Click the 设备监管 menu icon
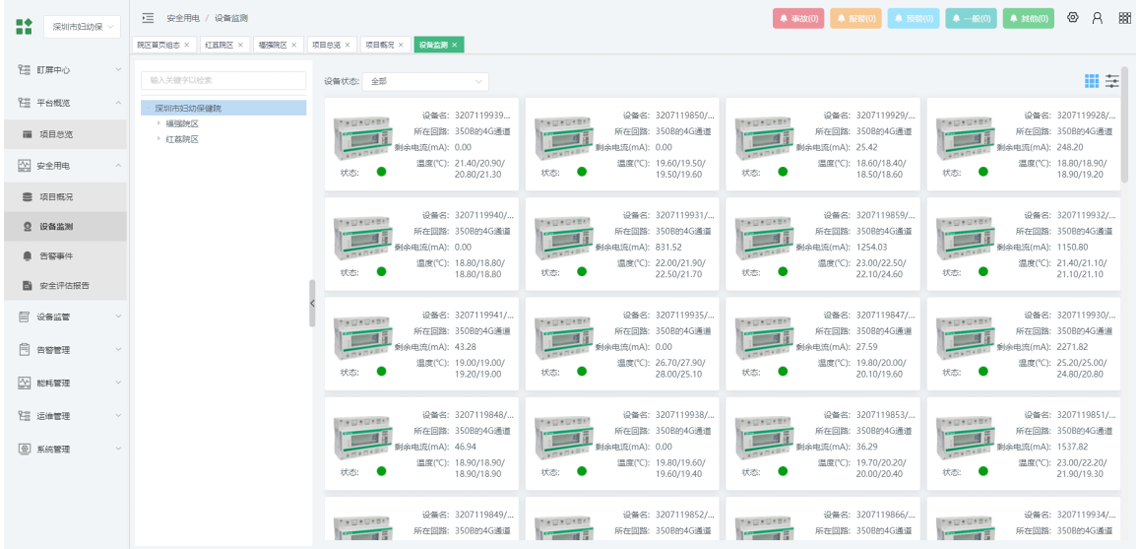 (24, 317)
